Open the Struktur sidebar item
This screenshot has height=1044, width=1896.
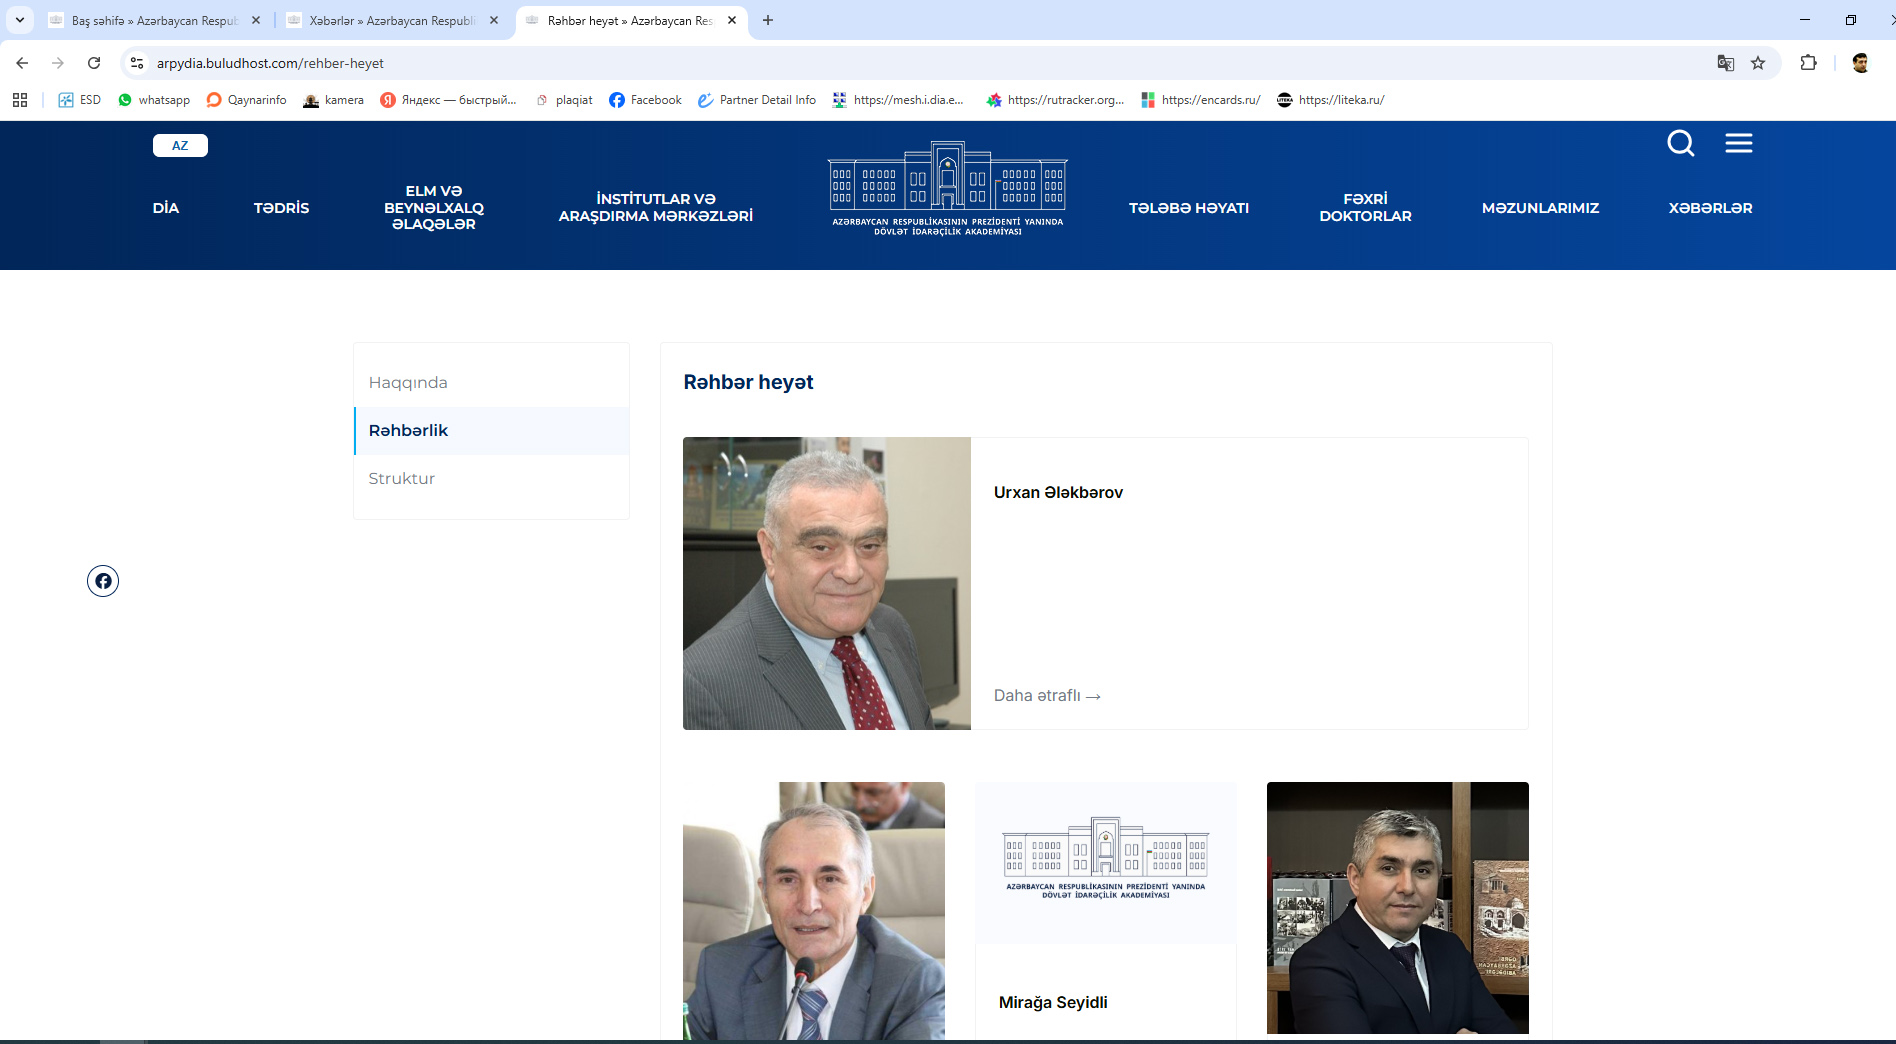tap(402, 478)
